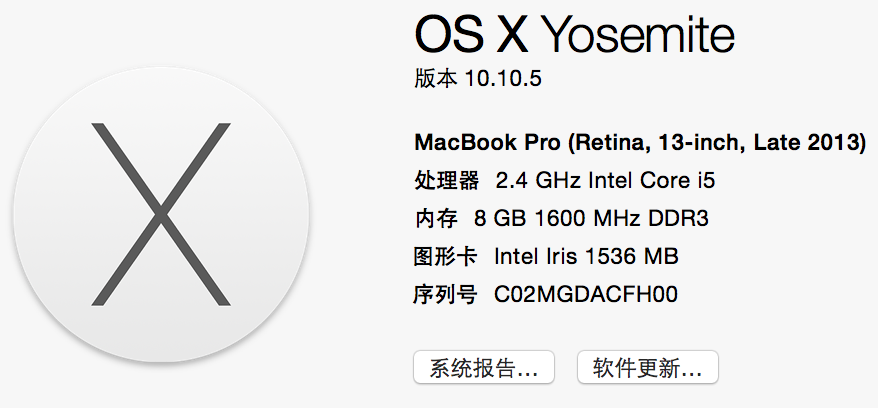Click the 内存 memory label
This screenshot has height=408, width=878.
tap(435, 219)
